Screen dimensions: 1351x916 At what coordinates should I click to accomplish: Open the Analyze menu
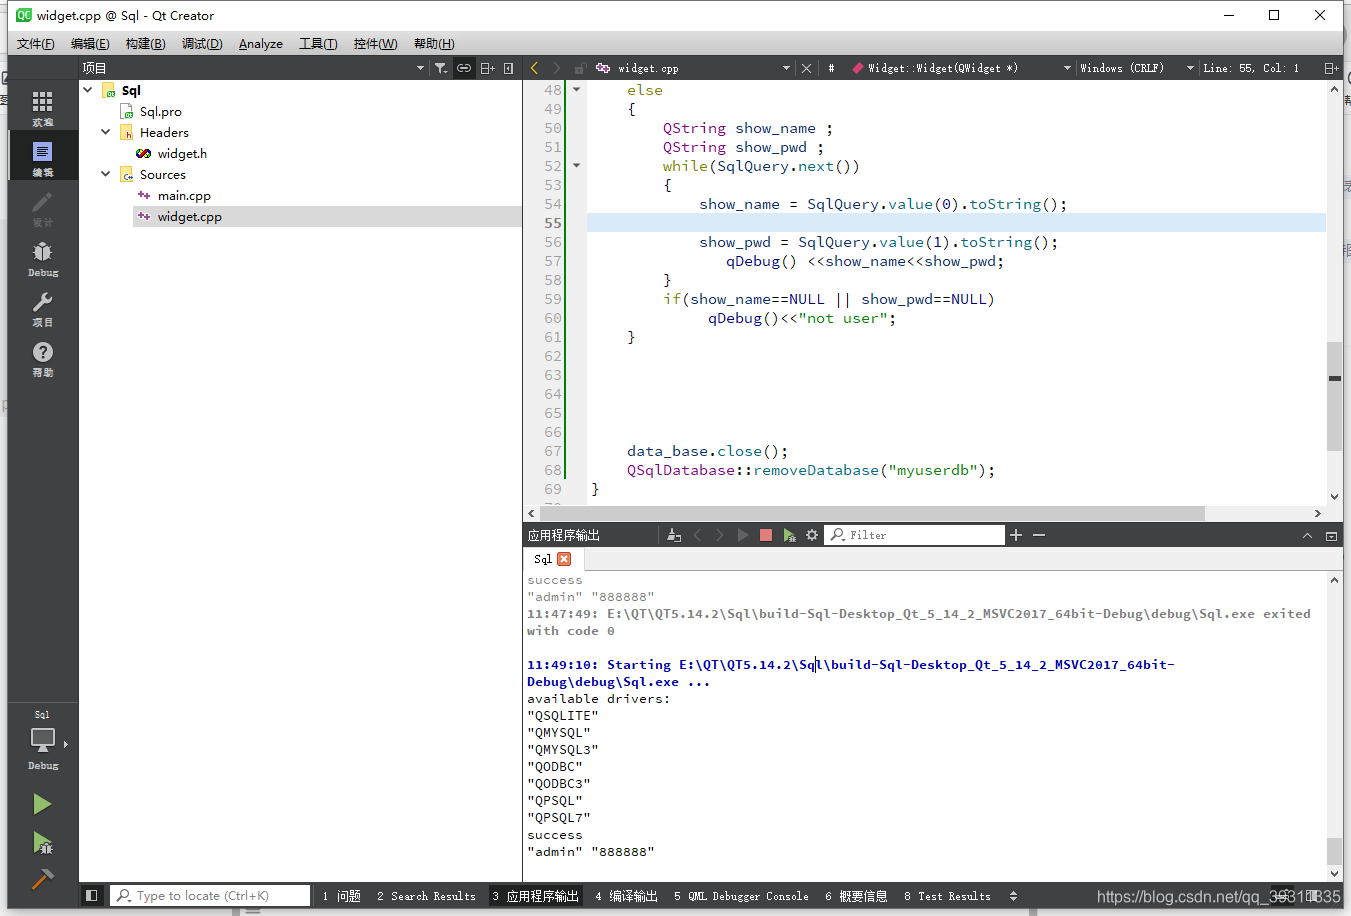click(x=261, y=44)
